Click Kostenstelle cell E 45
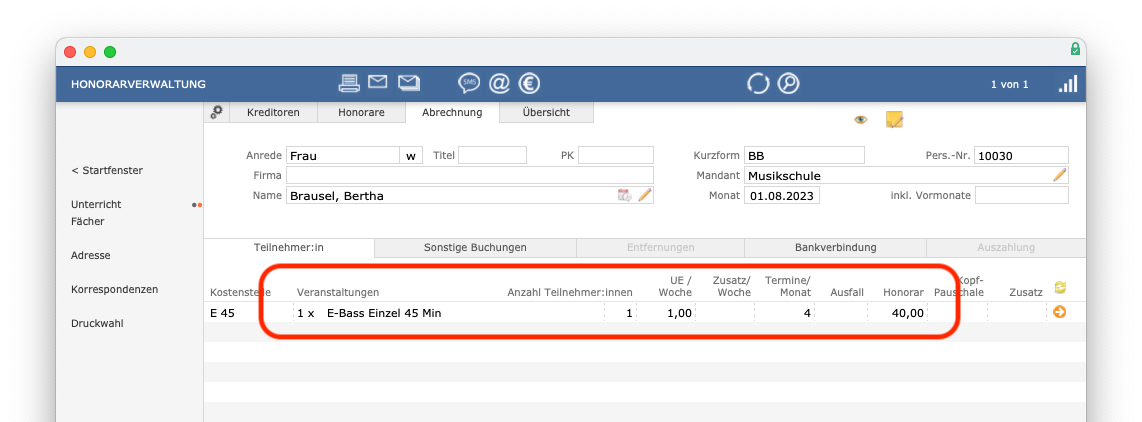Viewport: 1142px width, 422px height. click(x=223, y=313)
